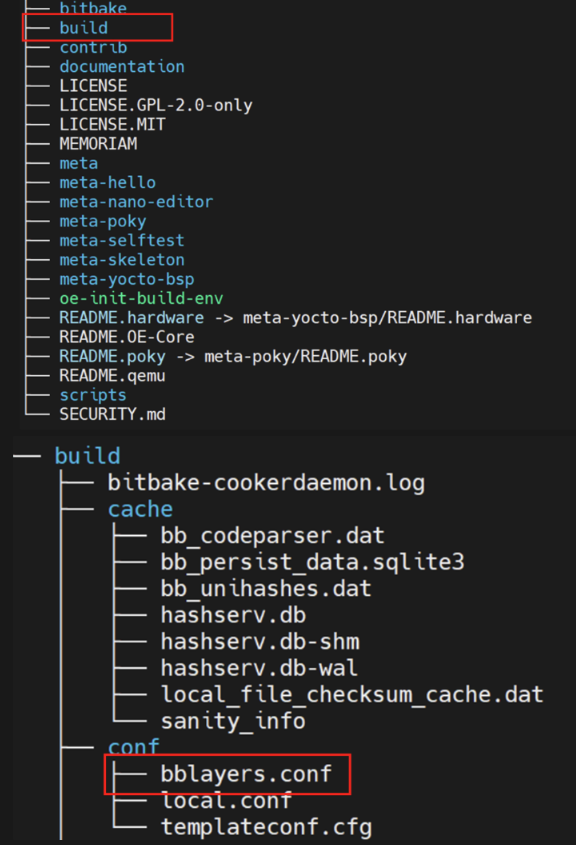Select 'local_file_checksum_cache.dat' file name

pos(352,695)
